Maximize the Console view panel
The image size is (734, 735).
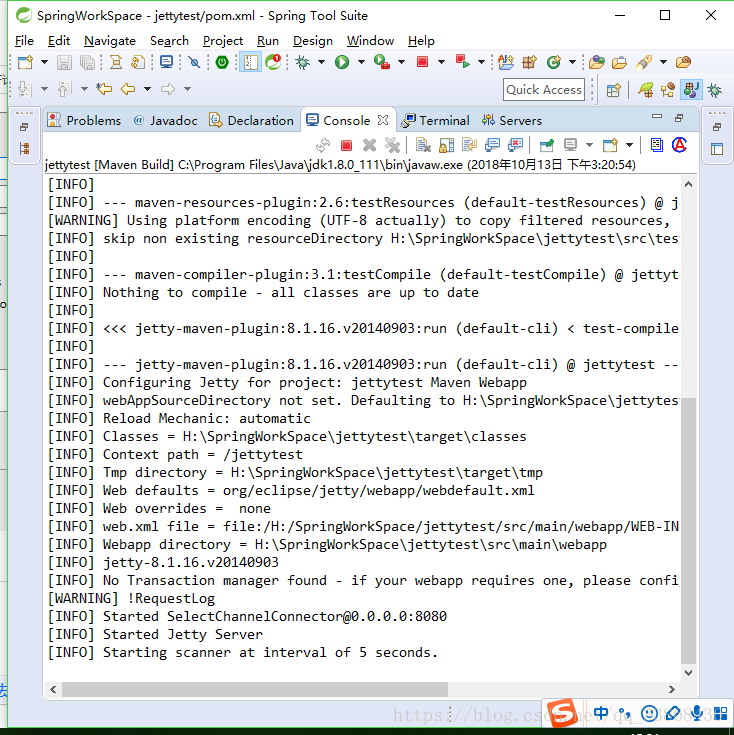coord(679,118)
